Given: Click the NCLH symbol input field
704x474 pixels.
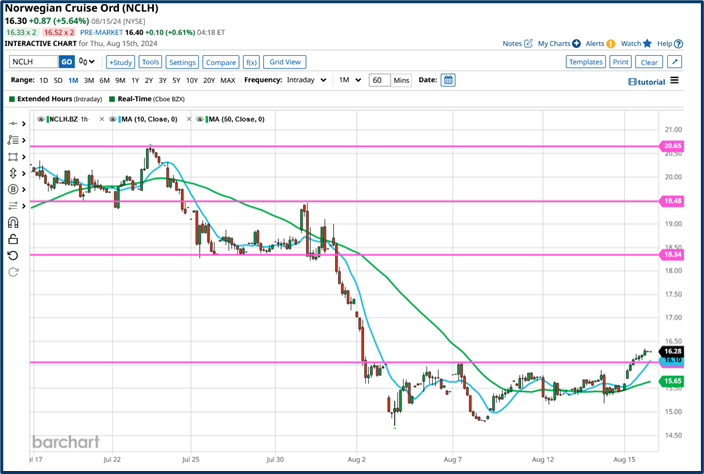Looking at the screenshot, I should pos(34,62).
